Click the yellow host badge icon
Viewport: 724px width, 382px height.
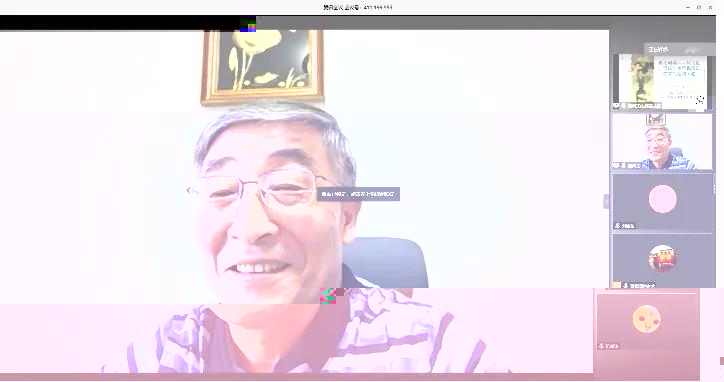(x=616, y=285)
